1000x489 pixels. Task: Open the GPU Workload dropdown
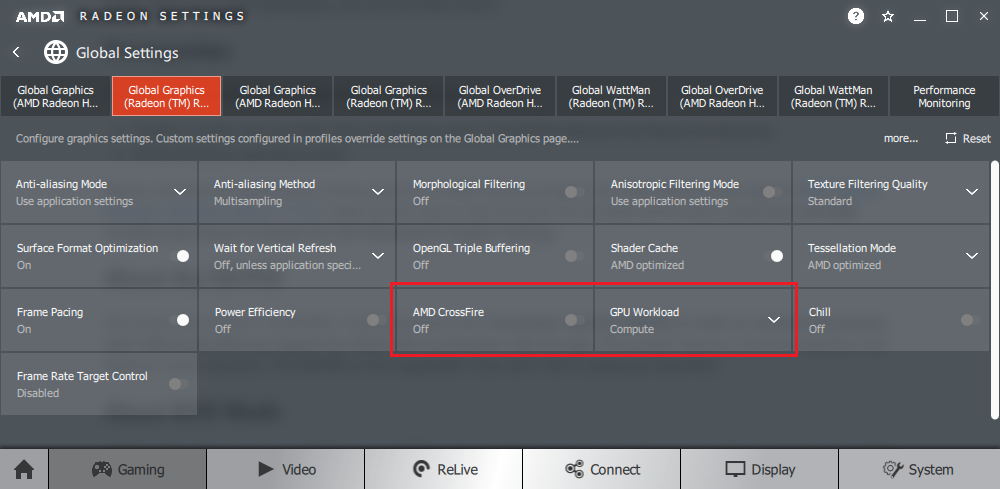774,320
